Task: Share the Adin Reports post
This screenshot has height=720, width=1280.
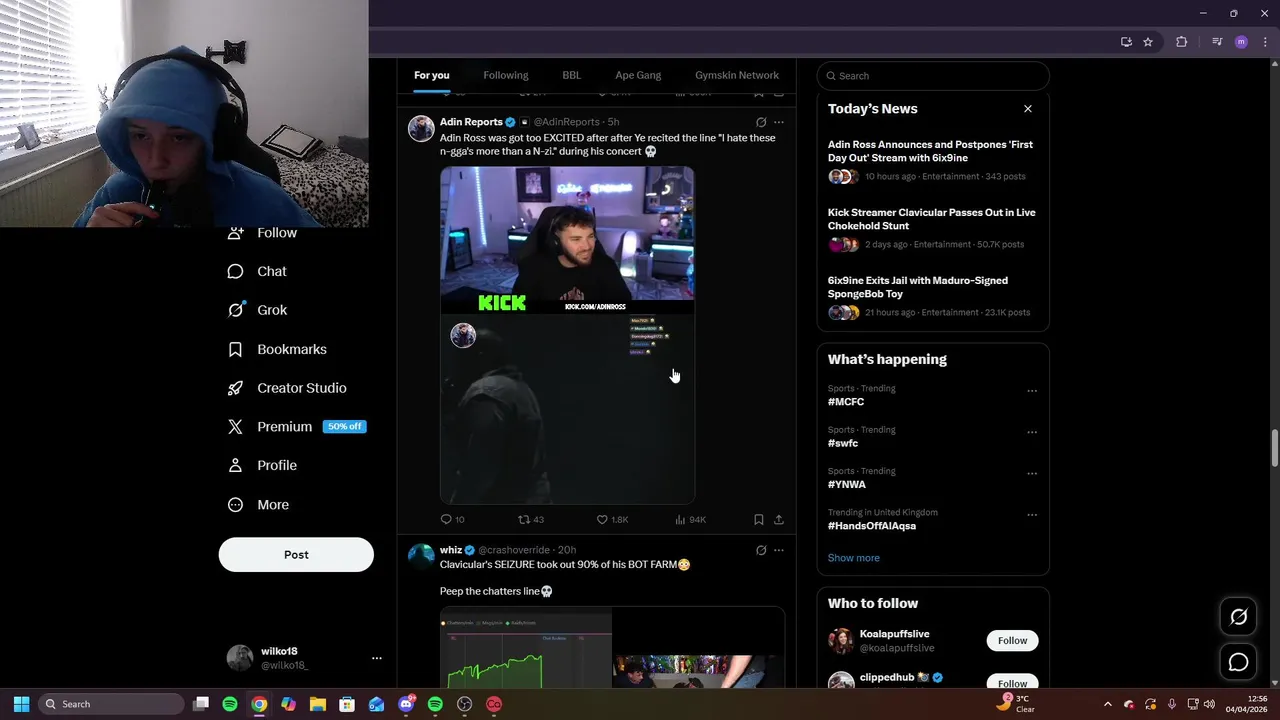Action: click(x=779, y=520)
